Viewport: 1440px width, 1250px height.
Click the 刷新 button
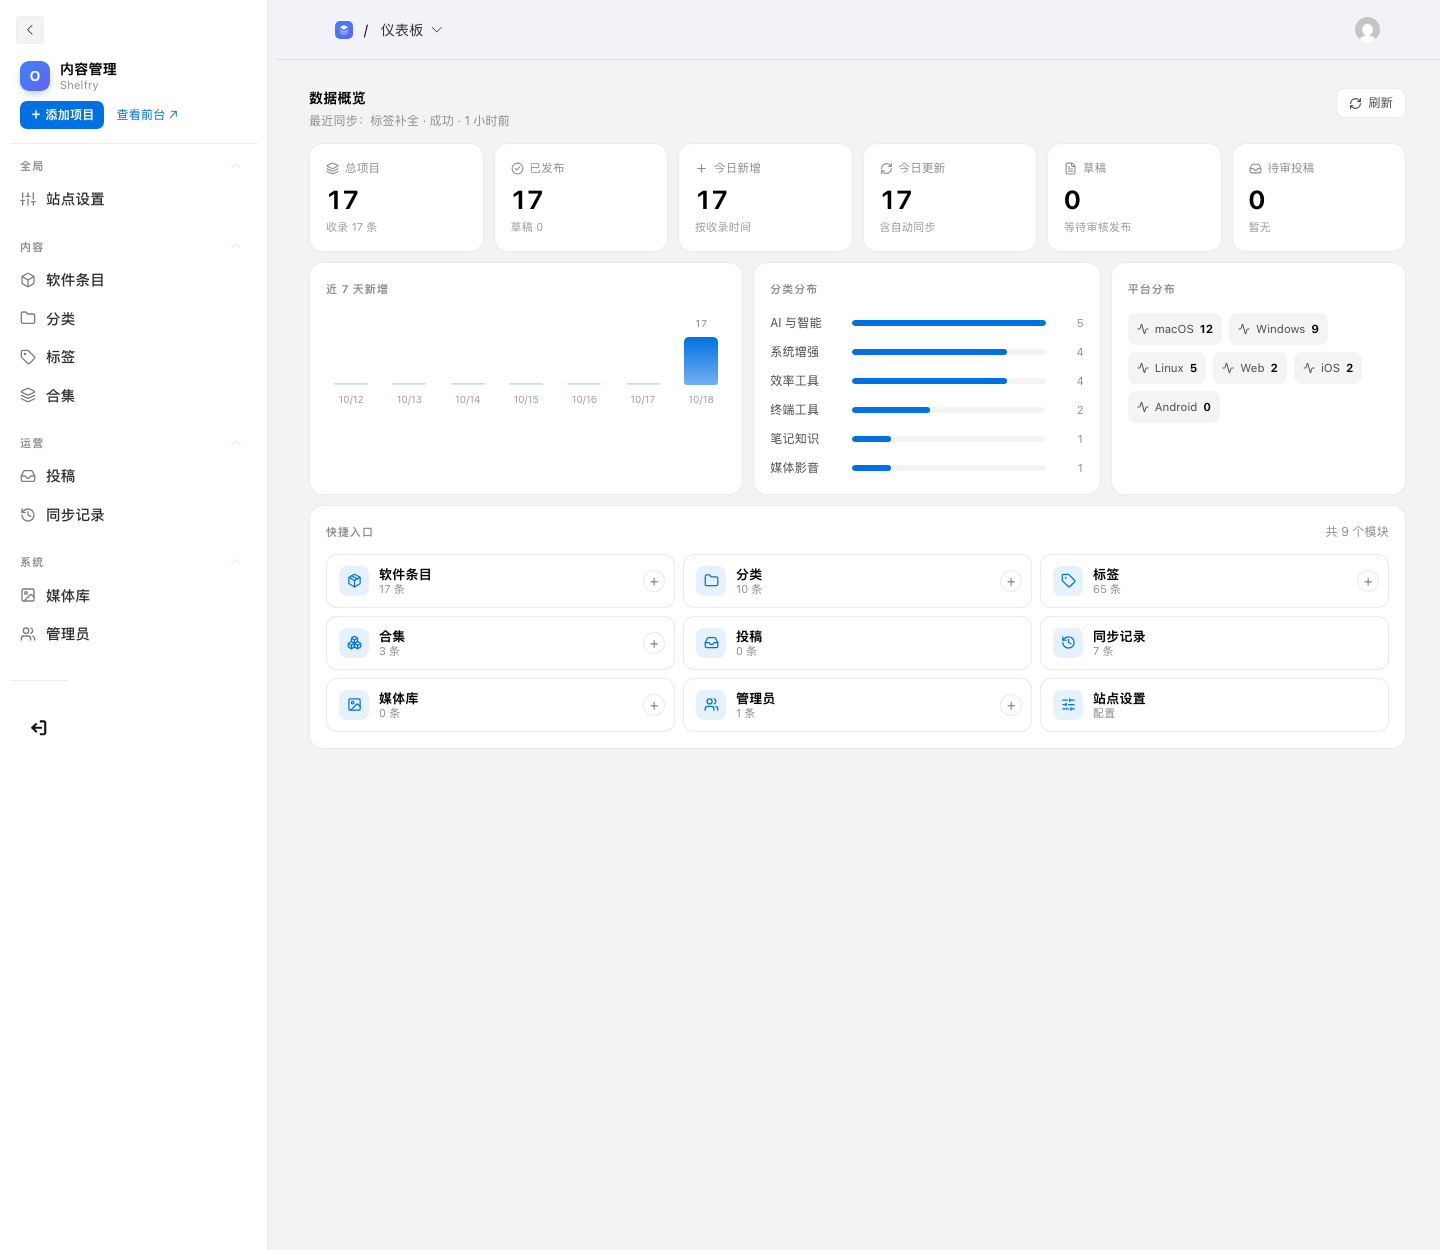pyautogui.click(x=1371, y=103)
